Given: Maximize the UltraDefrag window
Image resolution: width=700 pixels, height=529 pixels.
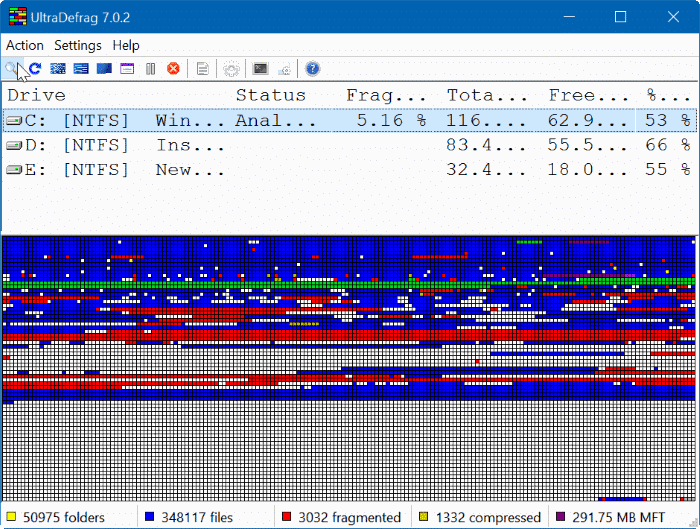Looking at the screenshot, I should pyautogui.click(x=621, y=17).
